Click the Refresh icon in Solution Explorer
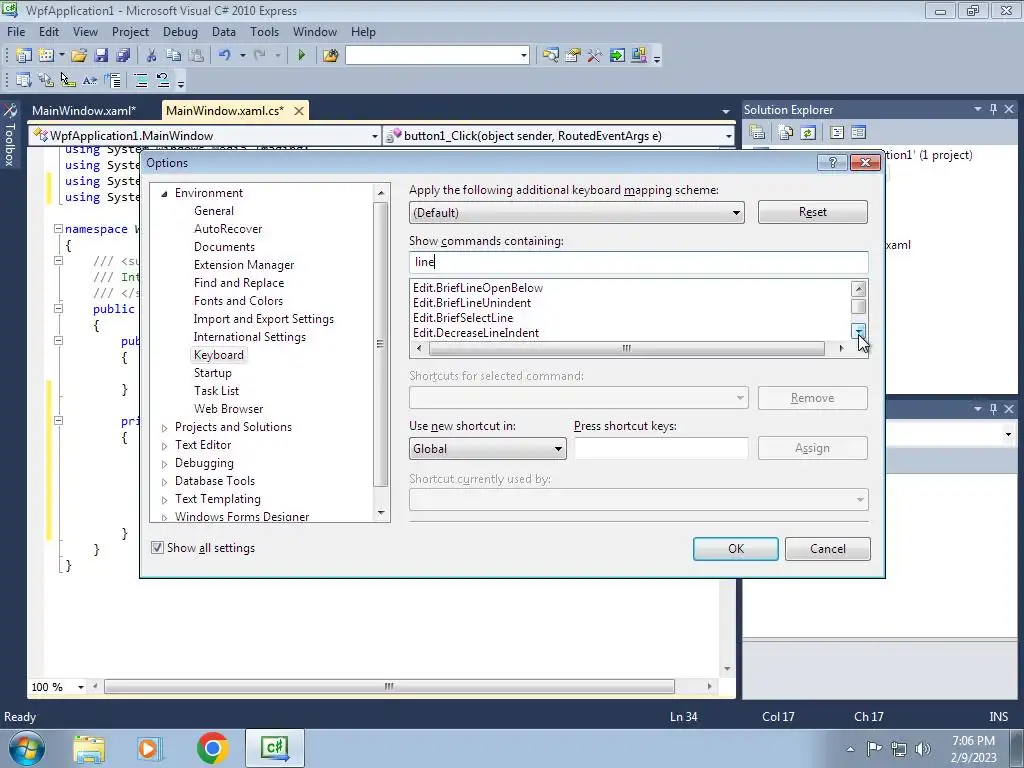 tap(808, 133)
